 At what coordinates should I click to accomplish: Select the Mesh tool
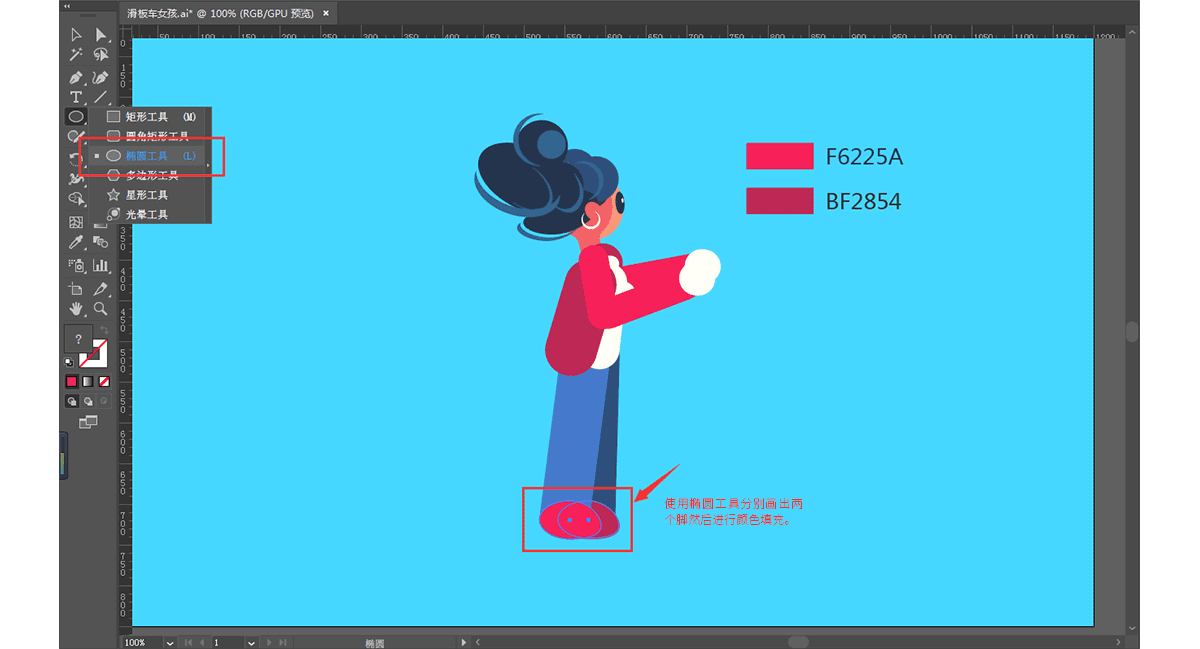pos(76,222)
